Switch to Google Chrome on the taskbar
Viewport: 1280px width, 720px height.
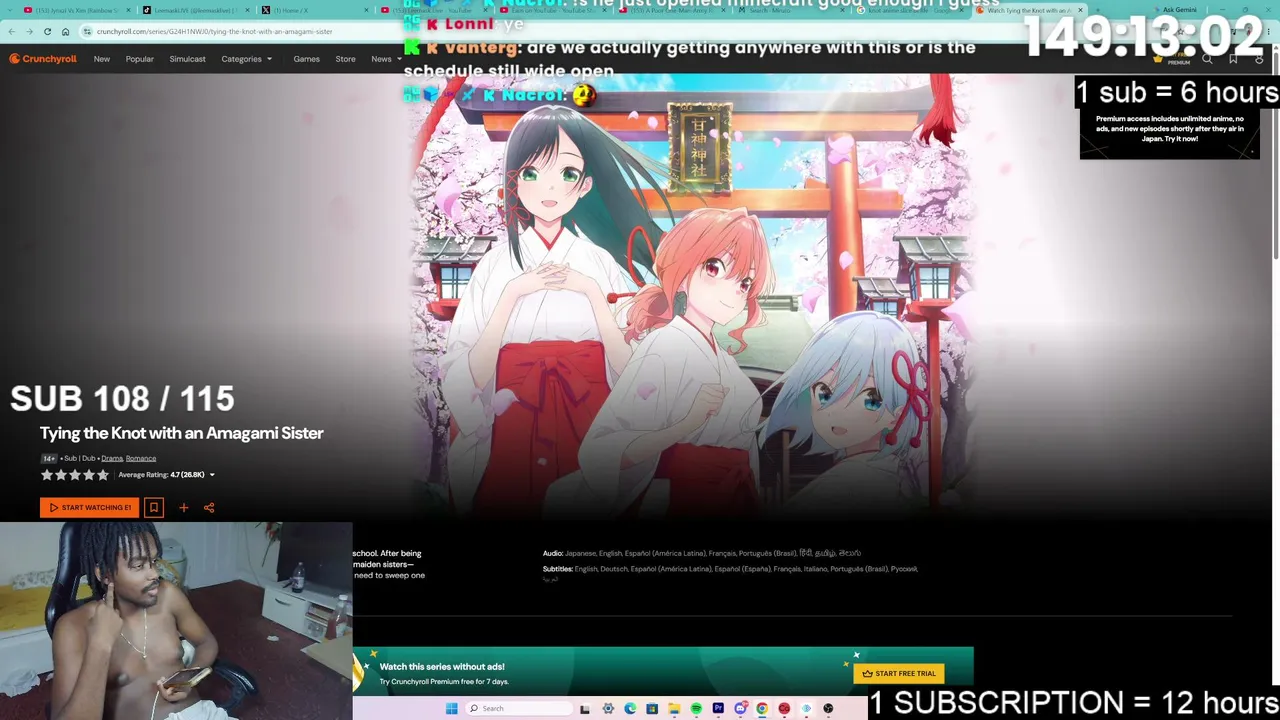click(x=762, y=709)
